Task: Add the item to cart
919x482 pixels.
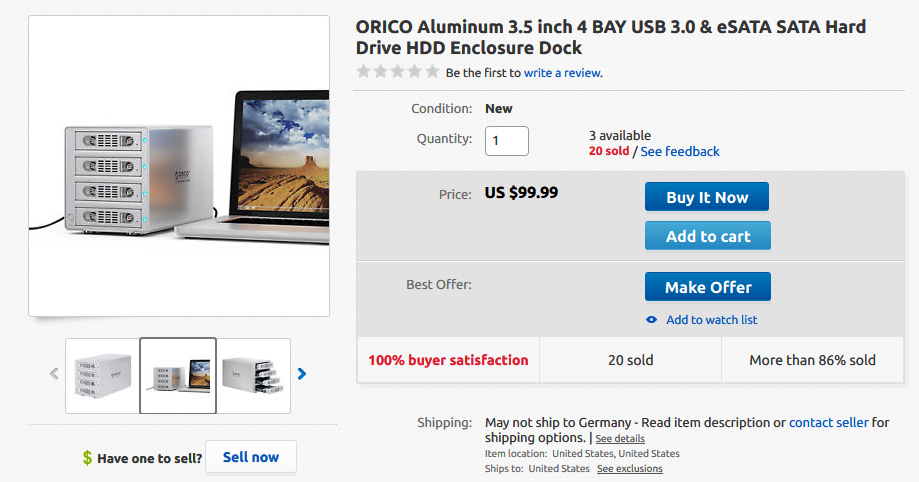Action: click(x=707, y=236)
